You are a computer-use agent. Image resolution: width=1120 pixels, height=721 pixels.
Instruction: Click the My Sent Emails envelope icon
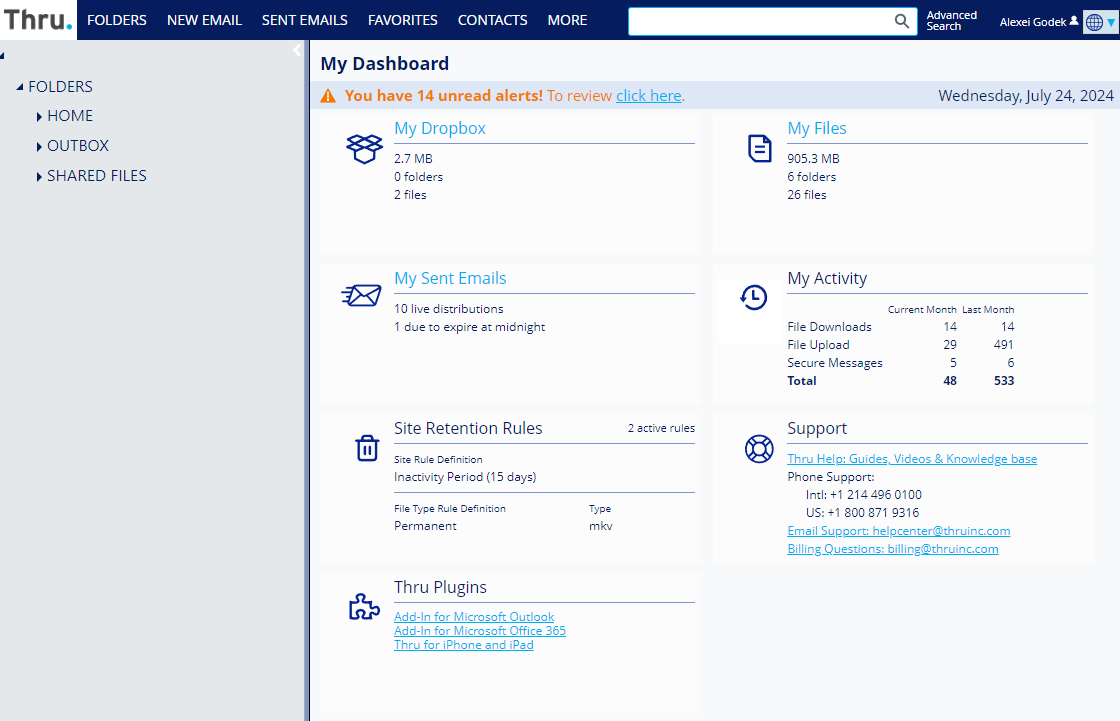click(361, 295)
